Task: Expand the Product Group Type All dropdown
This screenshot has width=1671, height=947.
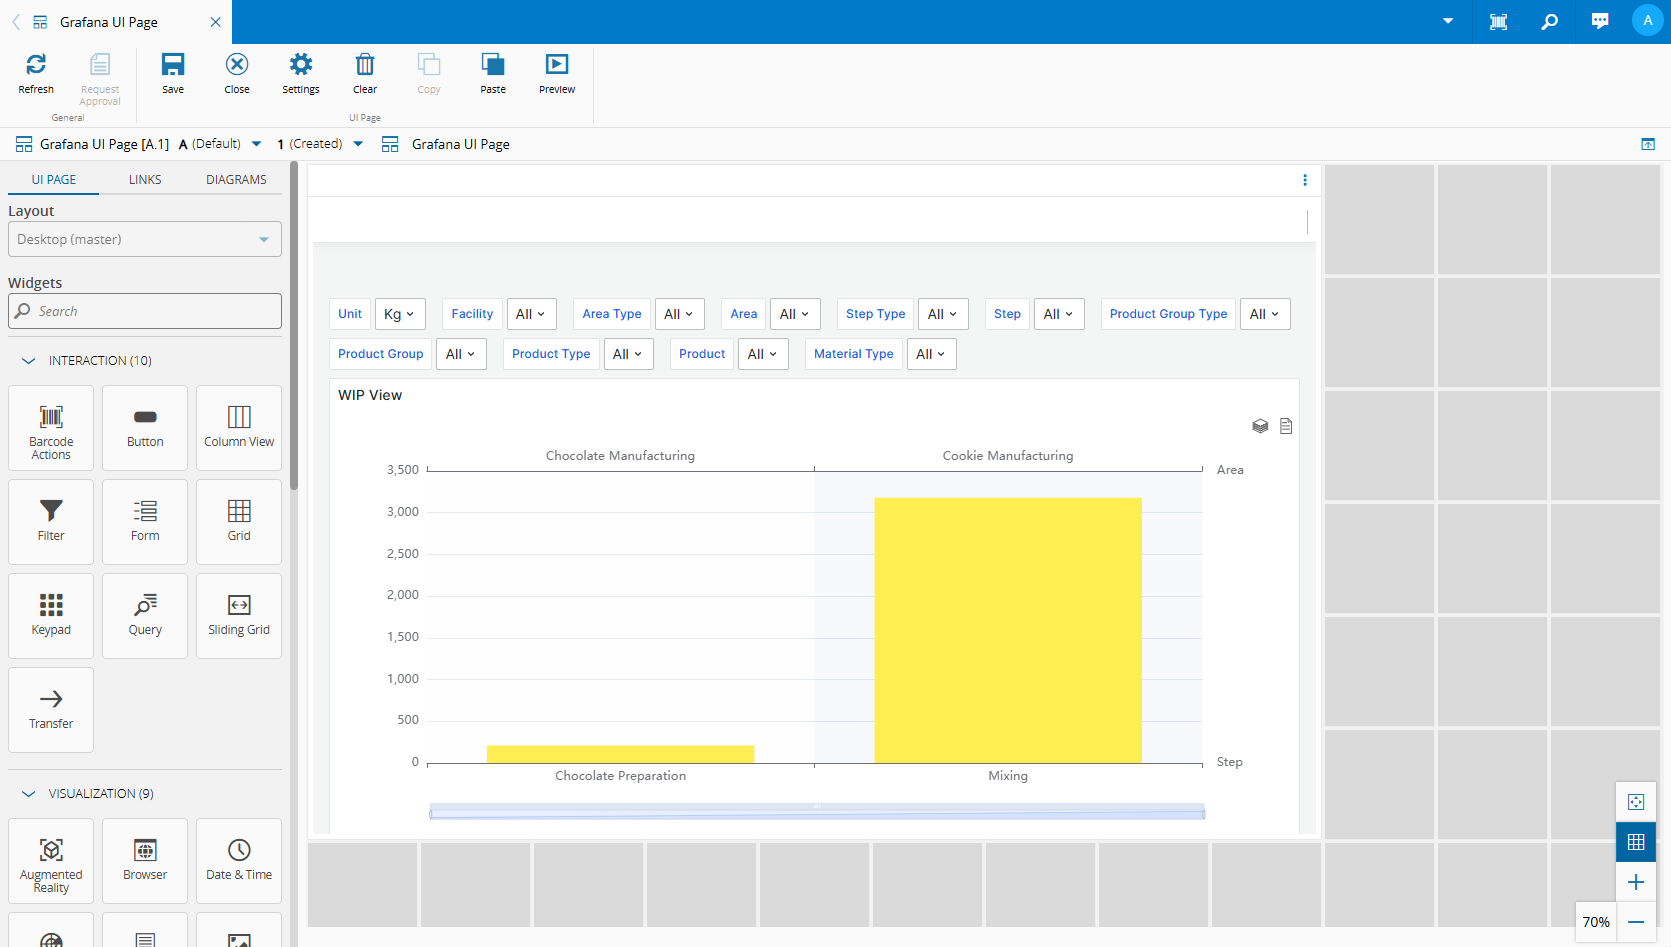Action: point(1265,314)
